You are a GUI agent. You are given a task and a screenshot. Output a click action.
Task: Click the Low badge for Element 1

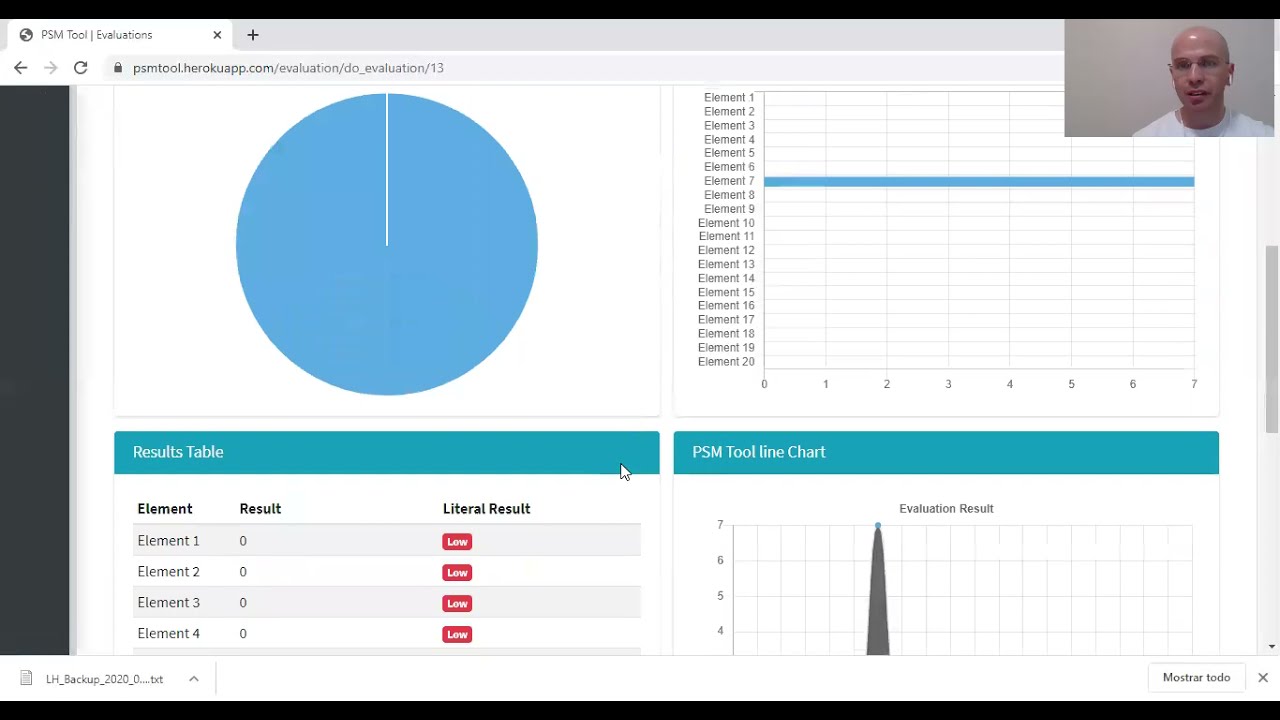(457, 542)
